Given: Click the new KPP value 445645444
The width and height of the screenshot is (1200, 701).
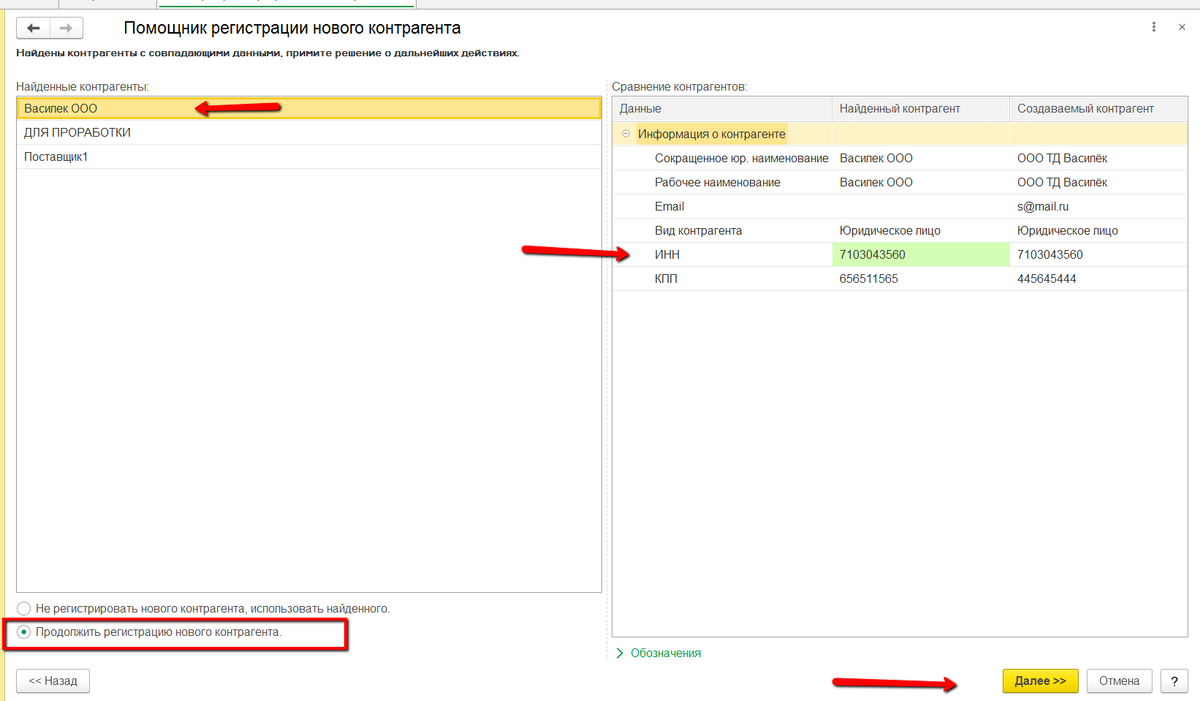Looking at the screenshot, I should [x=1046, y=279].
